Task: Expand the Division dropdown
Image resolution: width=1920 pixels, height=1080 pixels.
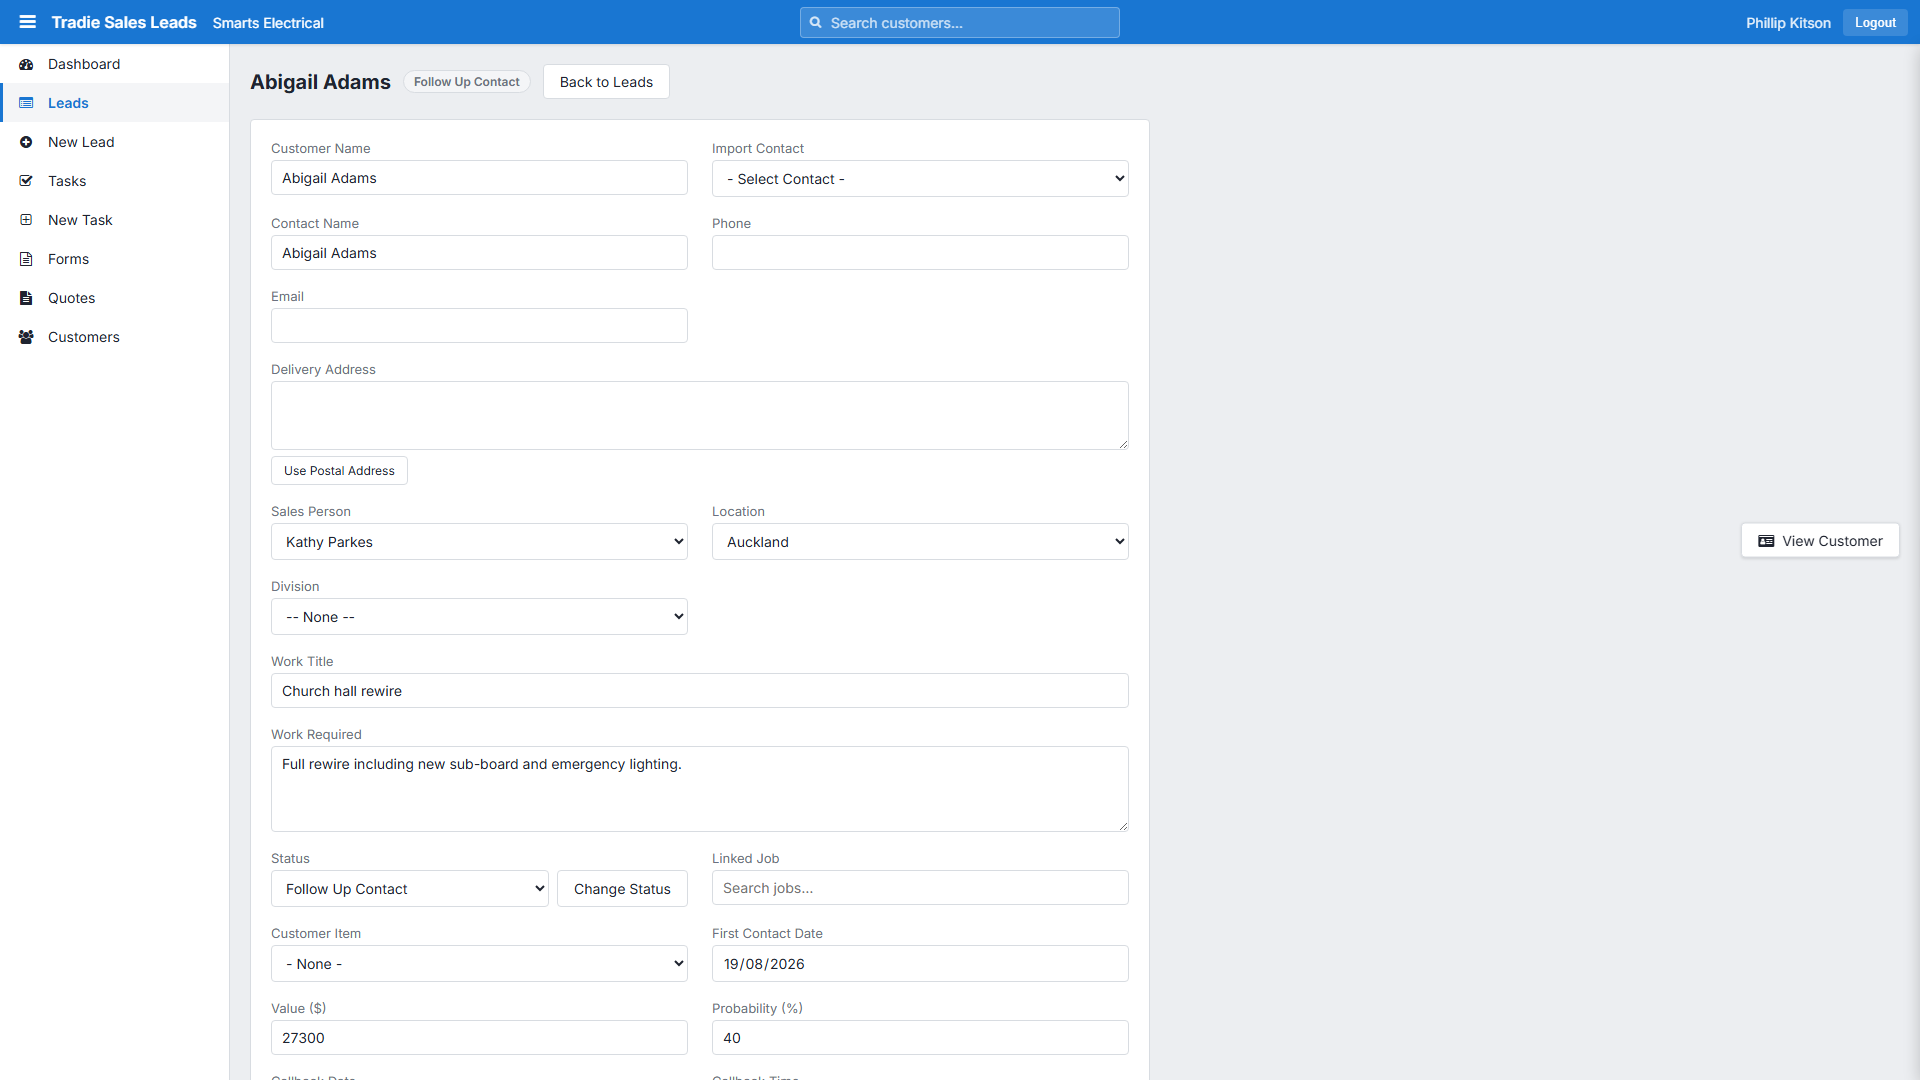Action: coord(479,617)
